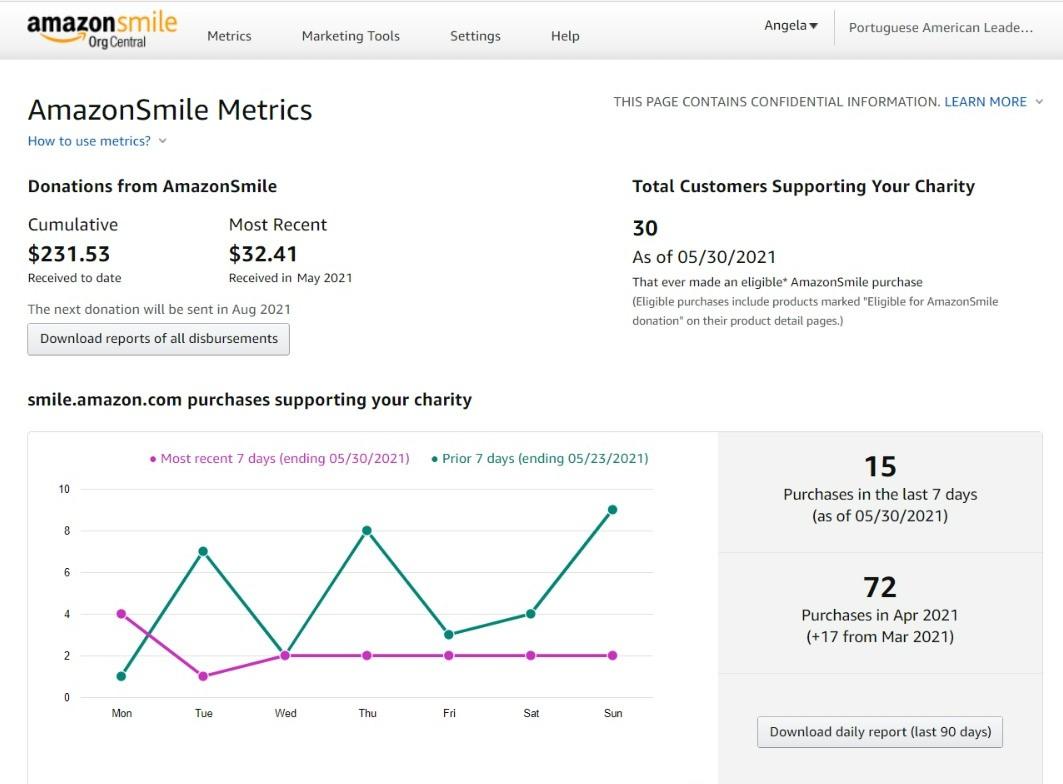Click the Wed data point at 2

click(285, 656)
